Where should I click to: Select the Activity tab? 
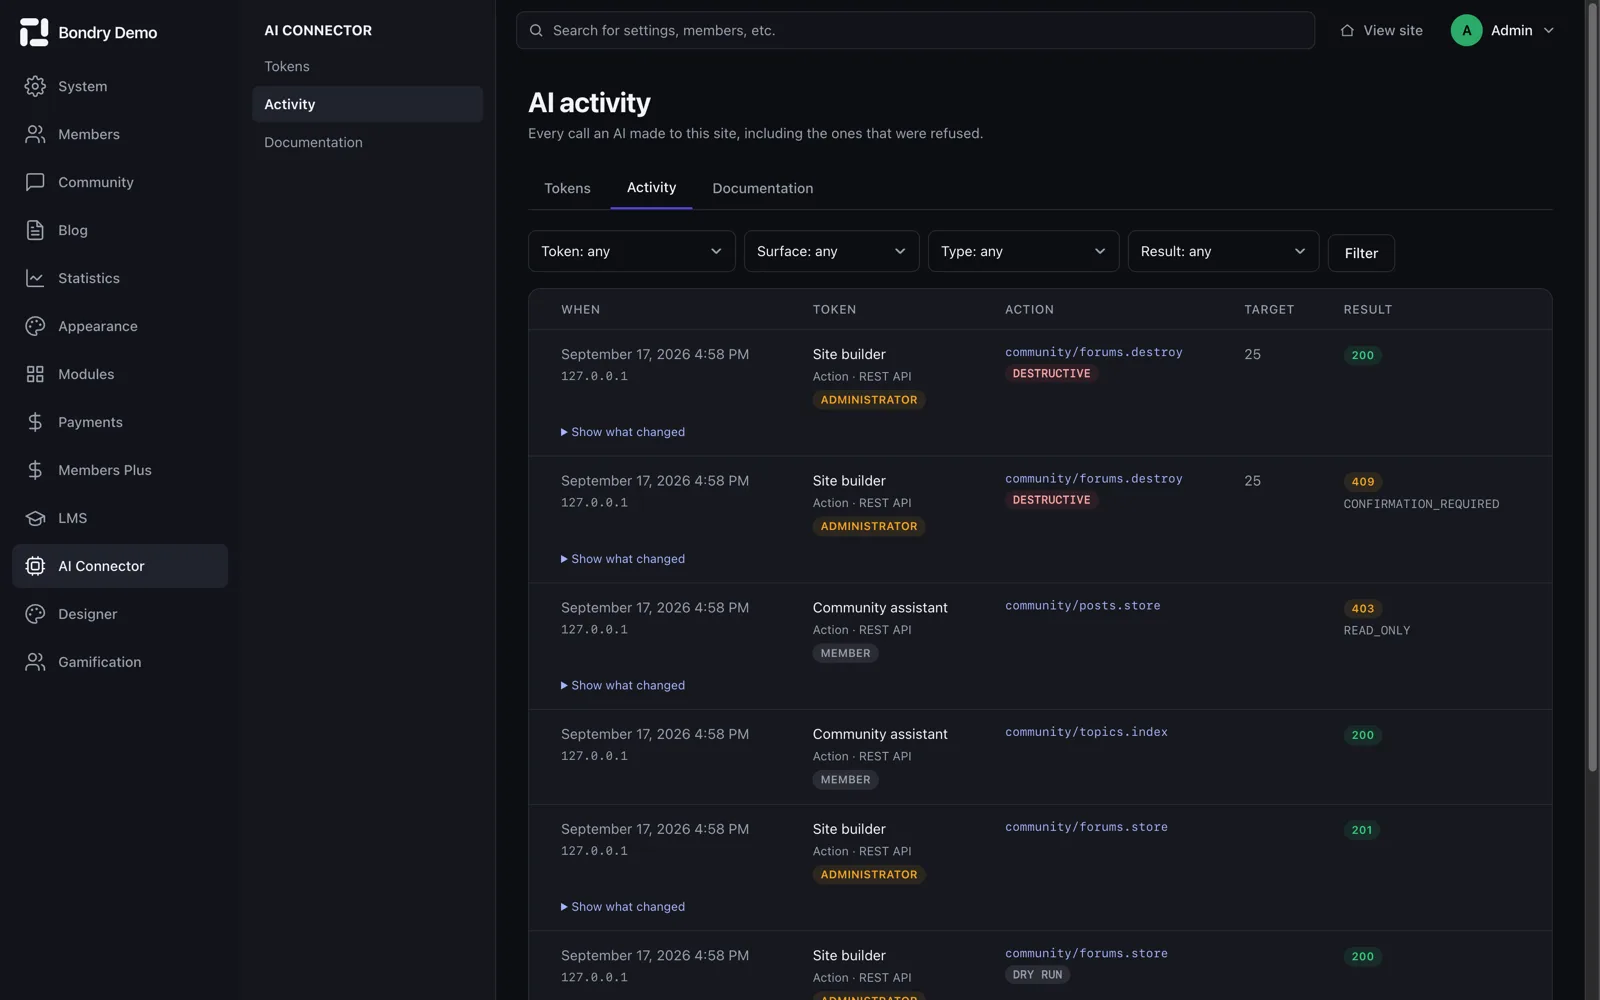coord(651,187)
